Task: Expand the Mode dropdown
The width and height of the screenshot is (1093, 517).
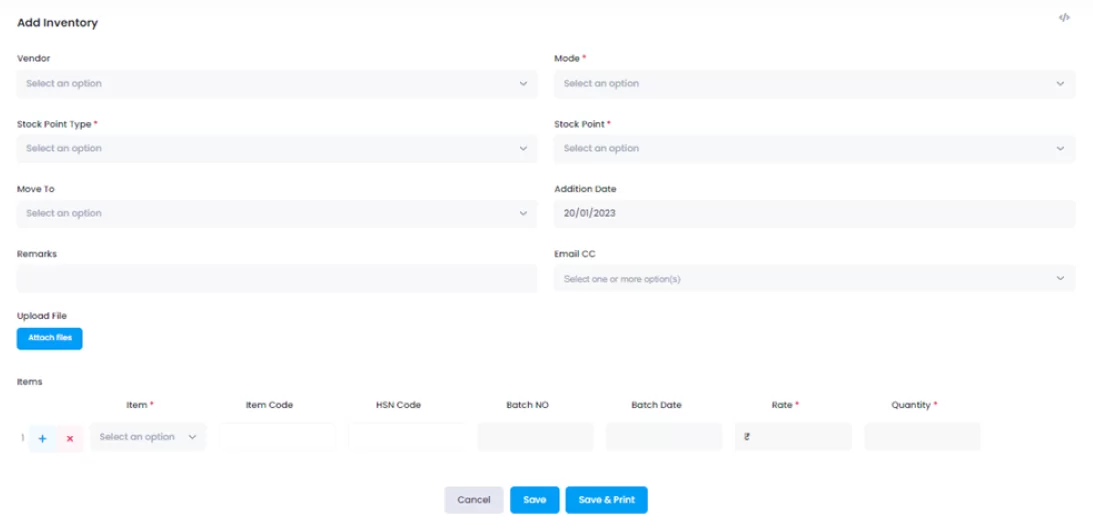Action: coord(814,84)
